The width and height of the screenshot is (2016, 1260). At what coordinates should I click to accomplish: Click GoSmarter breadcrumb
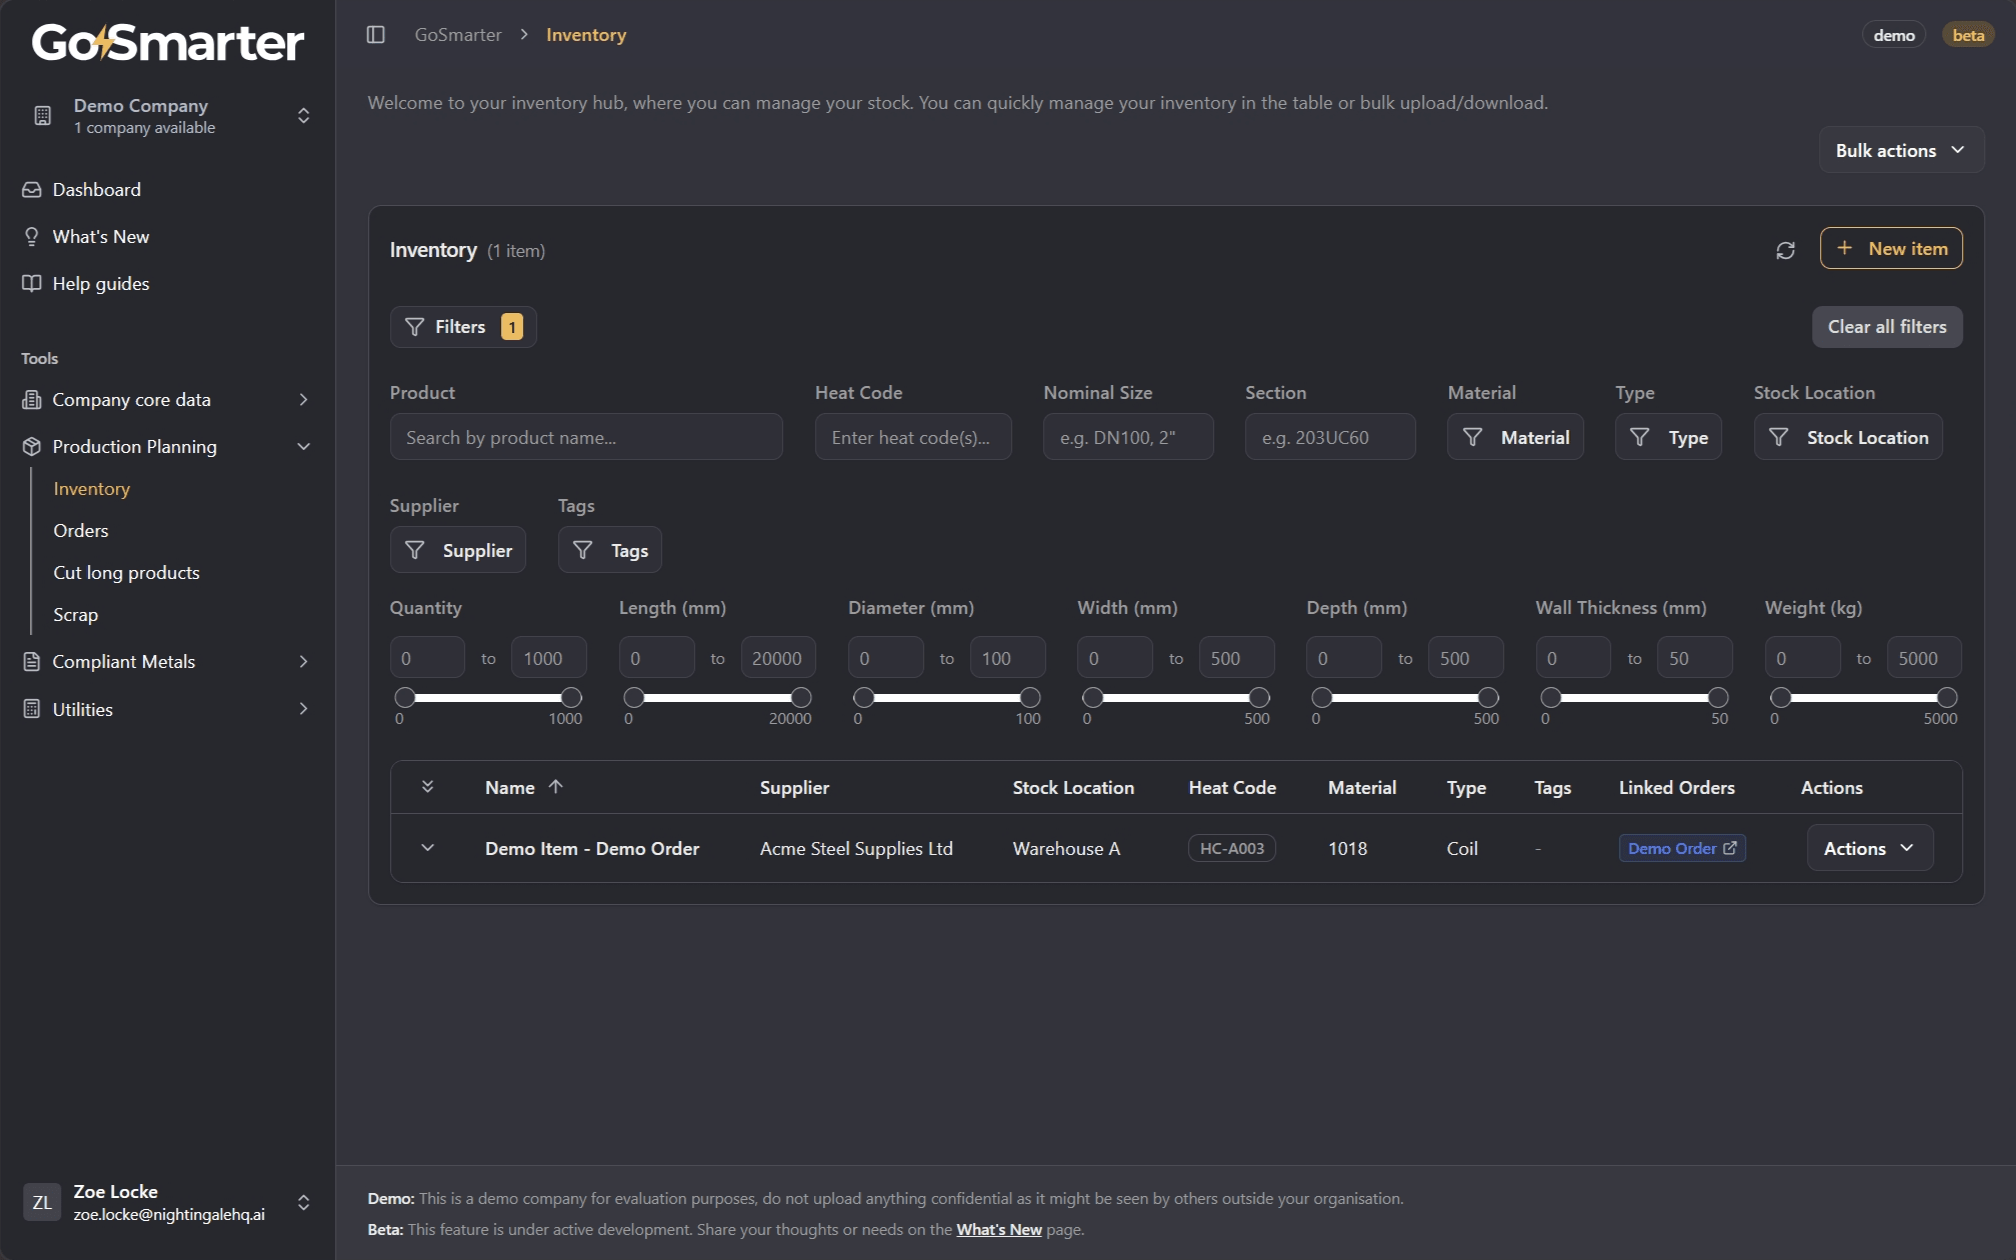click(458, 35)
